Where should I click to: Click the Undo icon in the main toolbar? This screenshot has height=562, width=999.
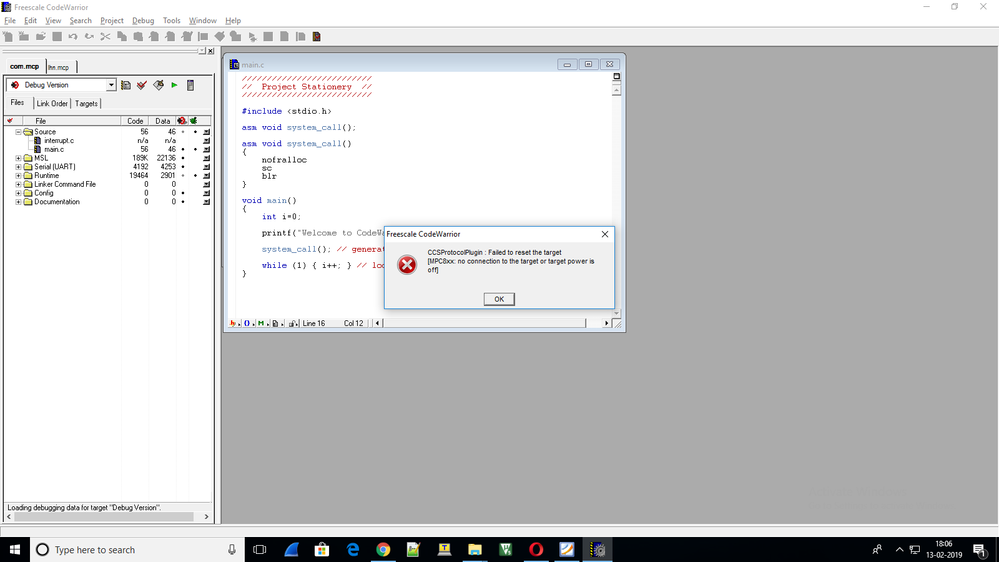(73, 36)
